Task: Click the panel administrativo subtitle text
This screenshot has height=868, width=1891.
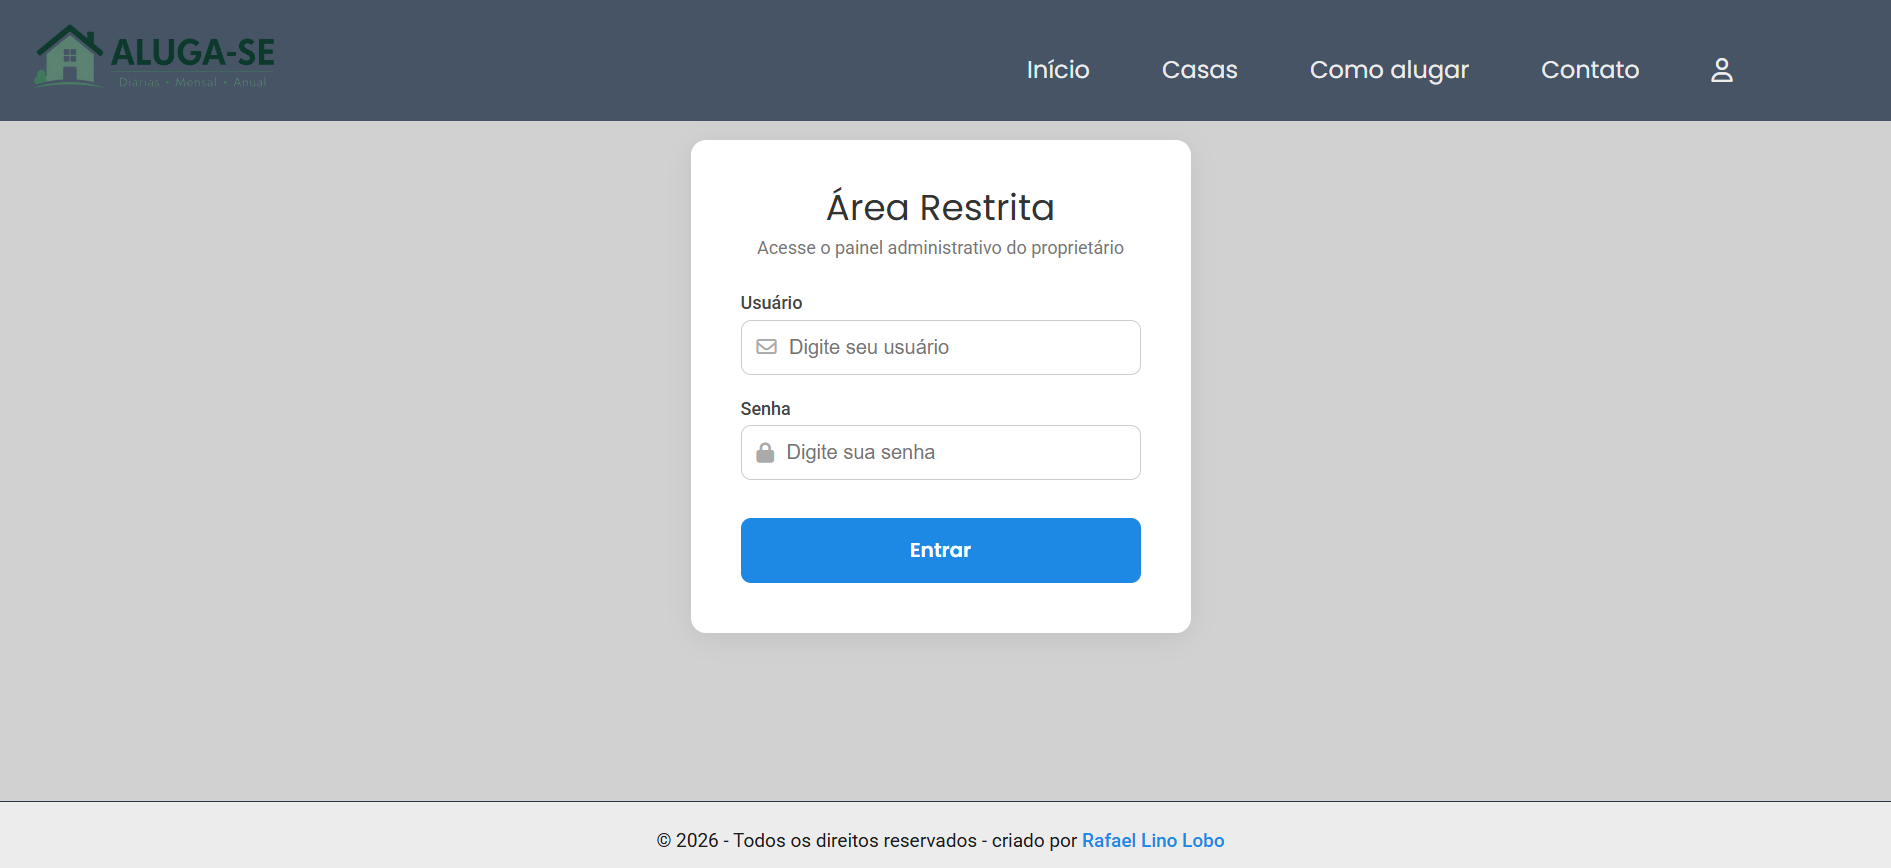Action: (940, 248)
